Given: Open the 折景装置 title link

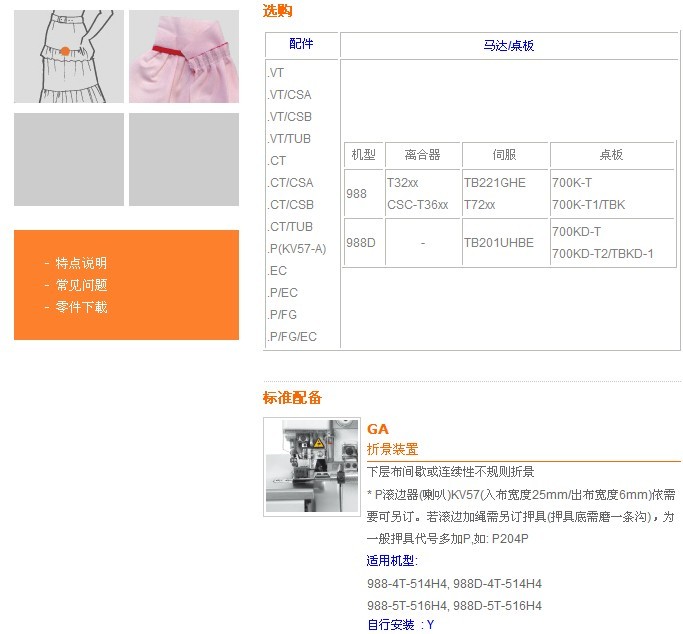Looking at the screenshot, I should 392,449.
